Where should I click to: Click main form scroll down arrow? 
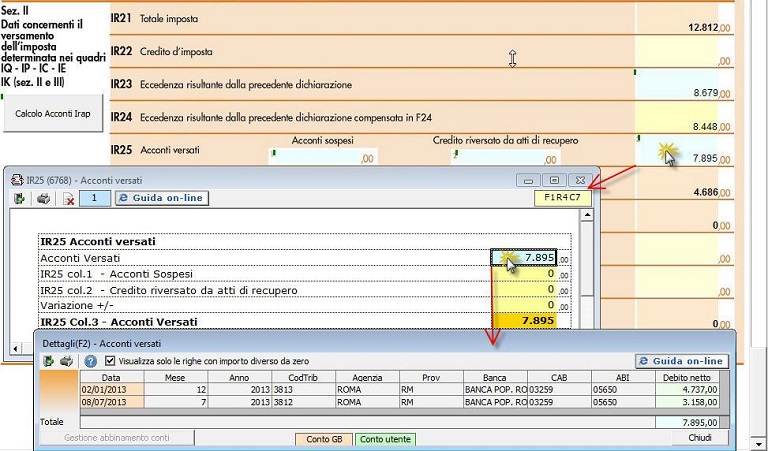click(x=759, y=443)
